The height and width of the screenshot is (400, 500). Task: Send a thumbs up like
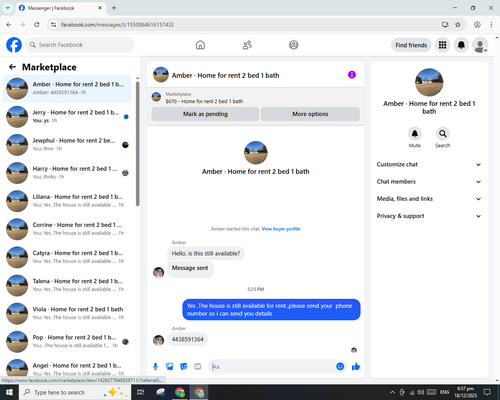356,367
